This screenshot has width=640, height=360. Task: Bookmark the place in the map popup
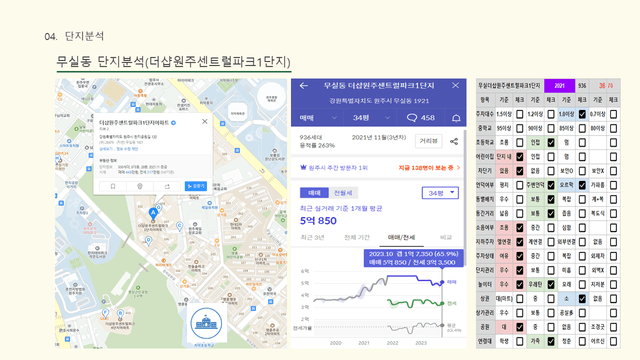[x=113, y=186]
